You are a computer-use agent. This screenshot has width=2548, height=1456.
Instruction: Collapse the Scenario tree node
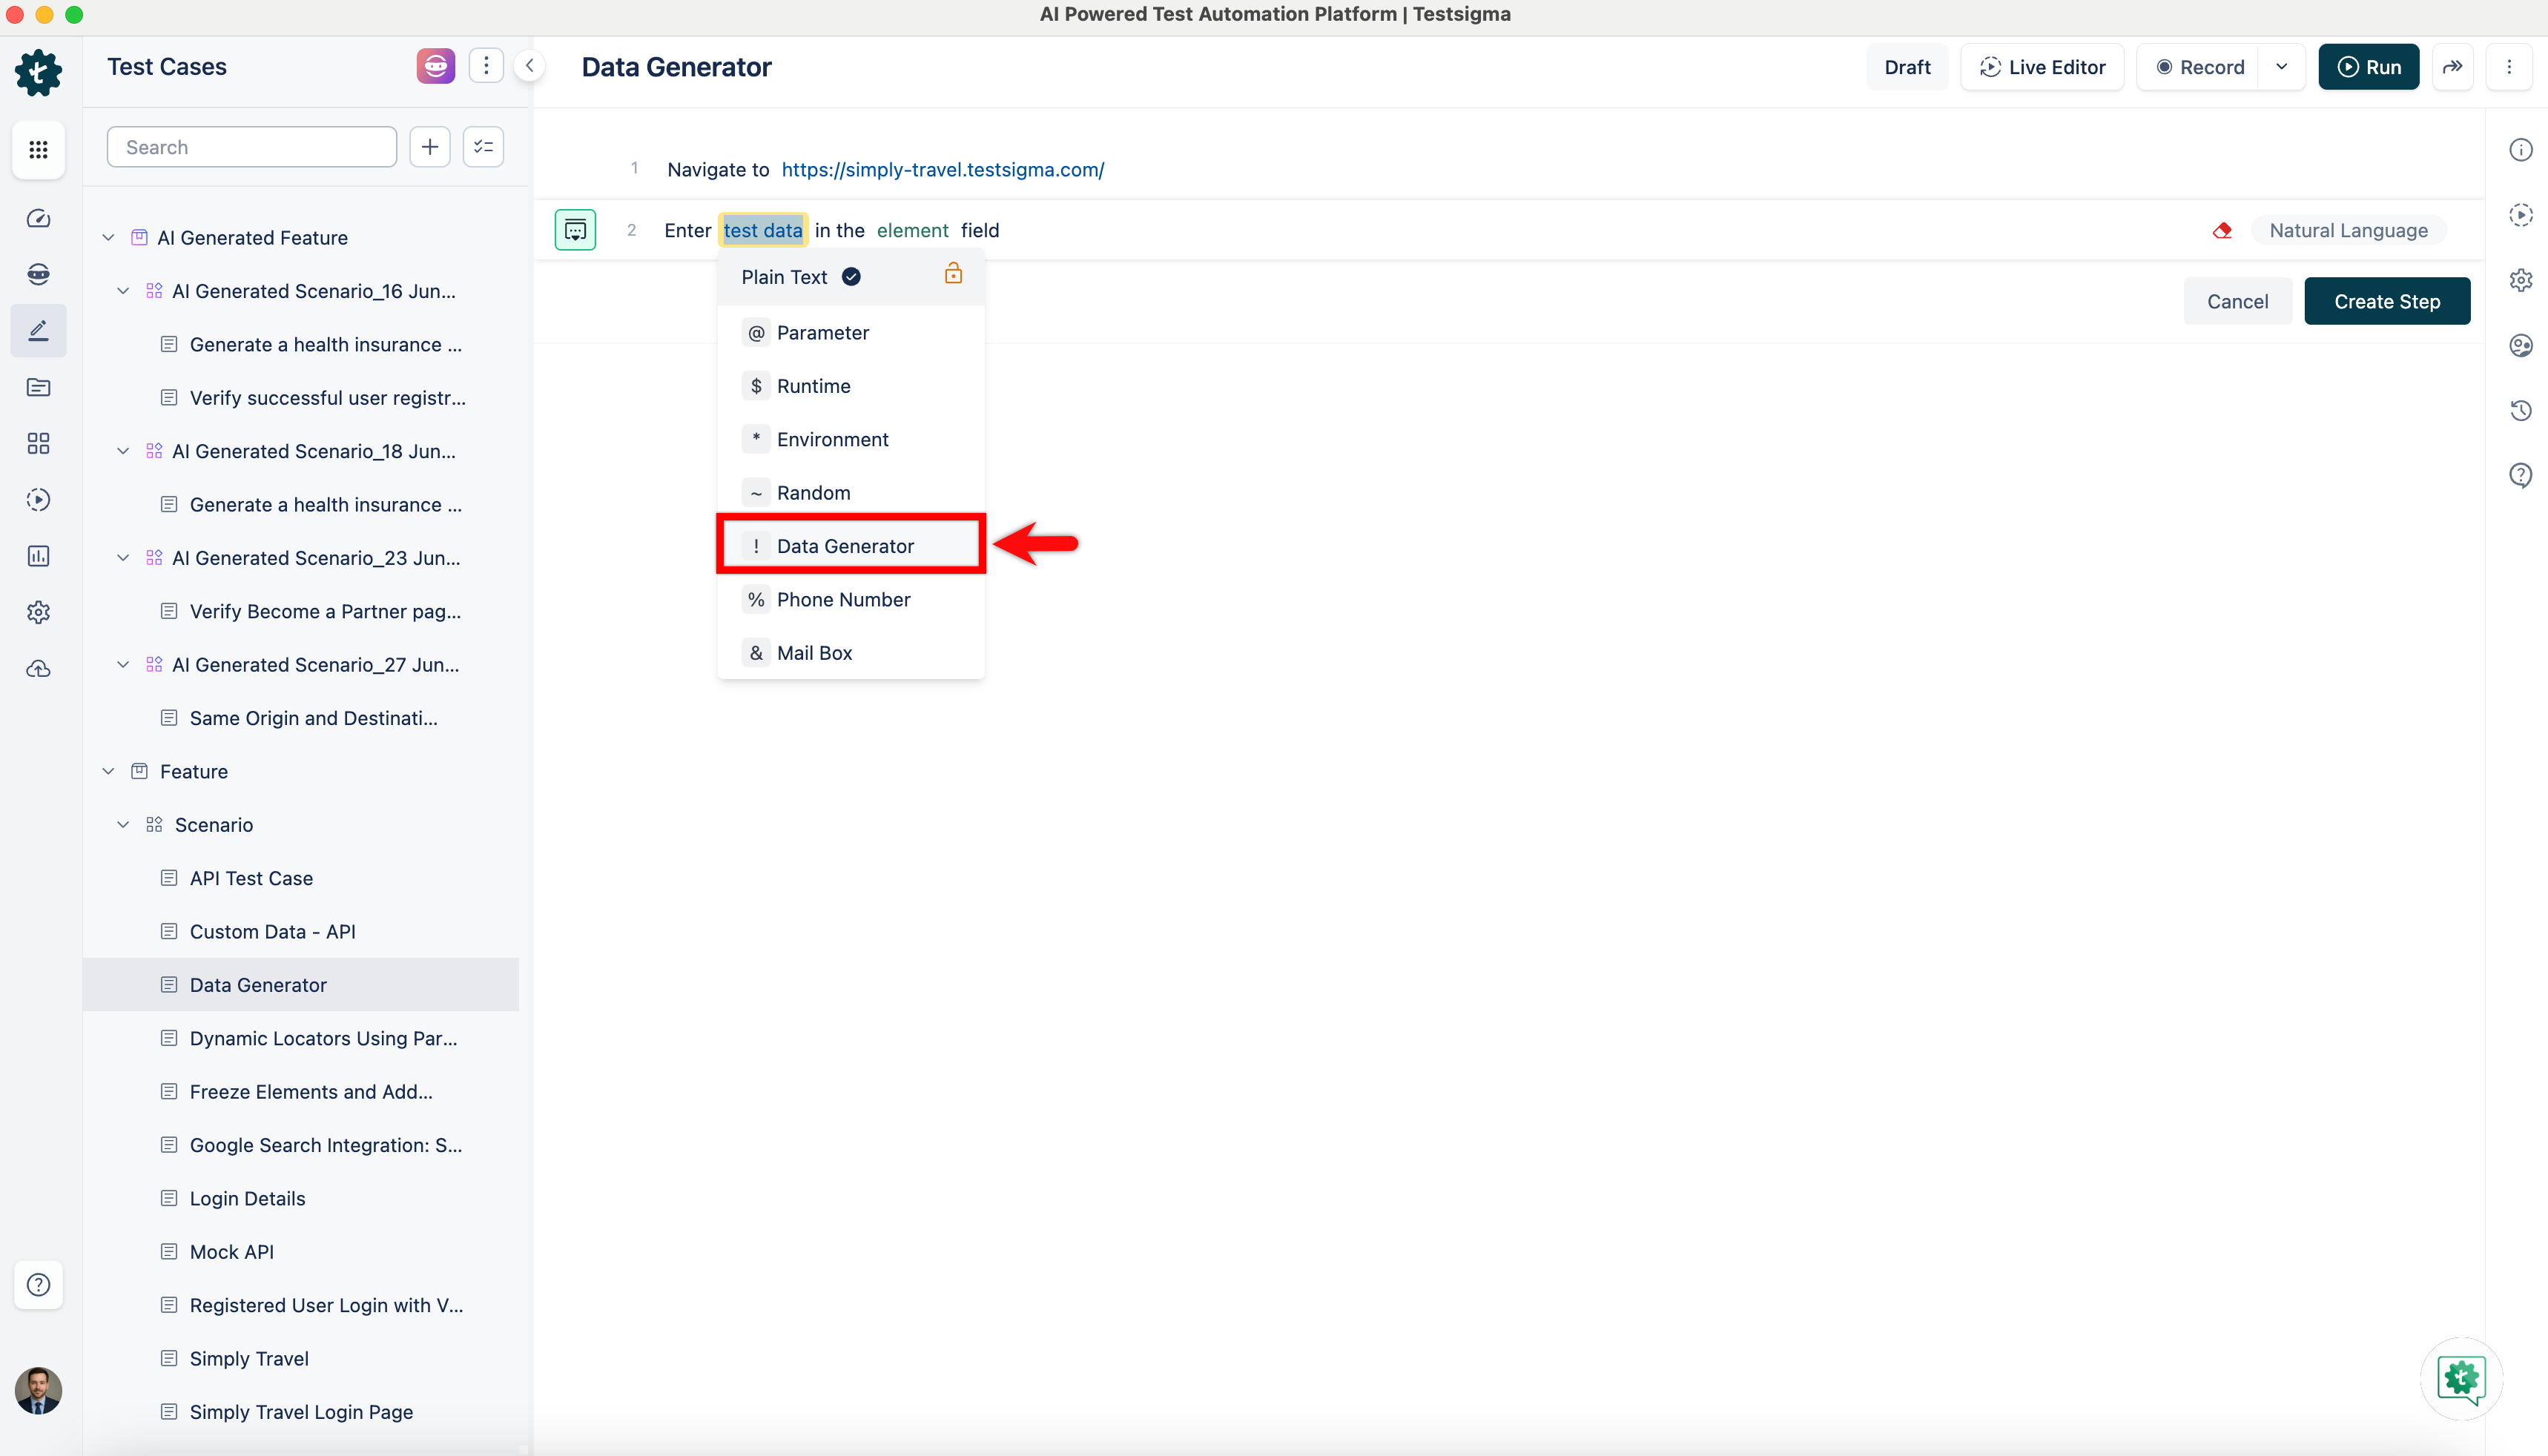coord(123,825)
